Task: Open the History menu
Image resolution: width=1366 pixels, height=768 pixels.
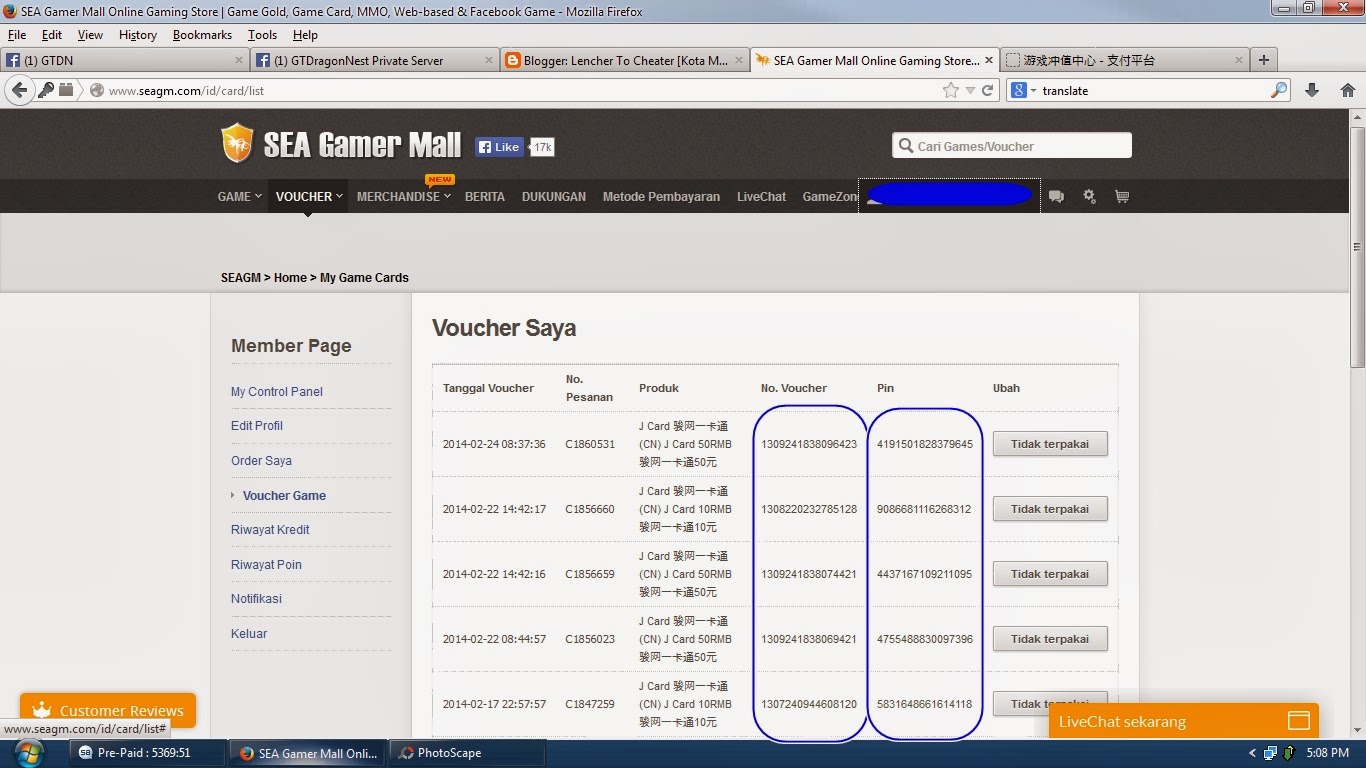Action: pyautogui.click(x=138, y=35)
